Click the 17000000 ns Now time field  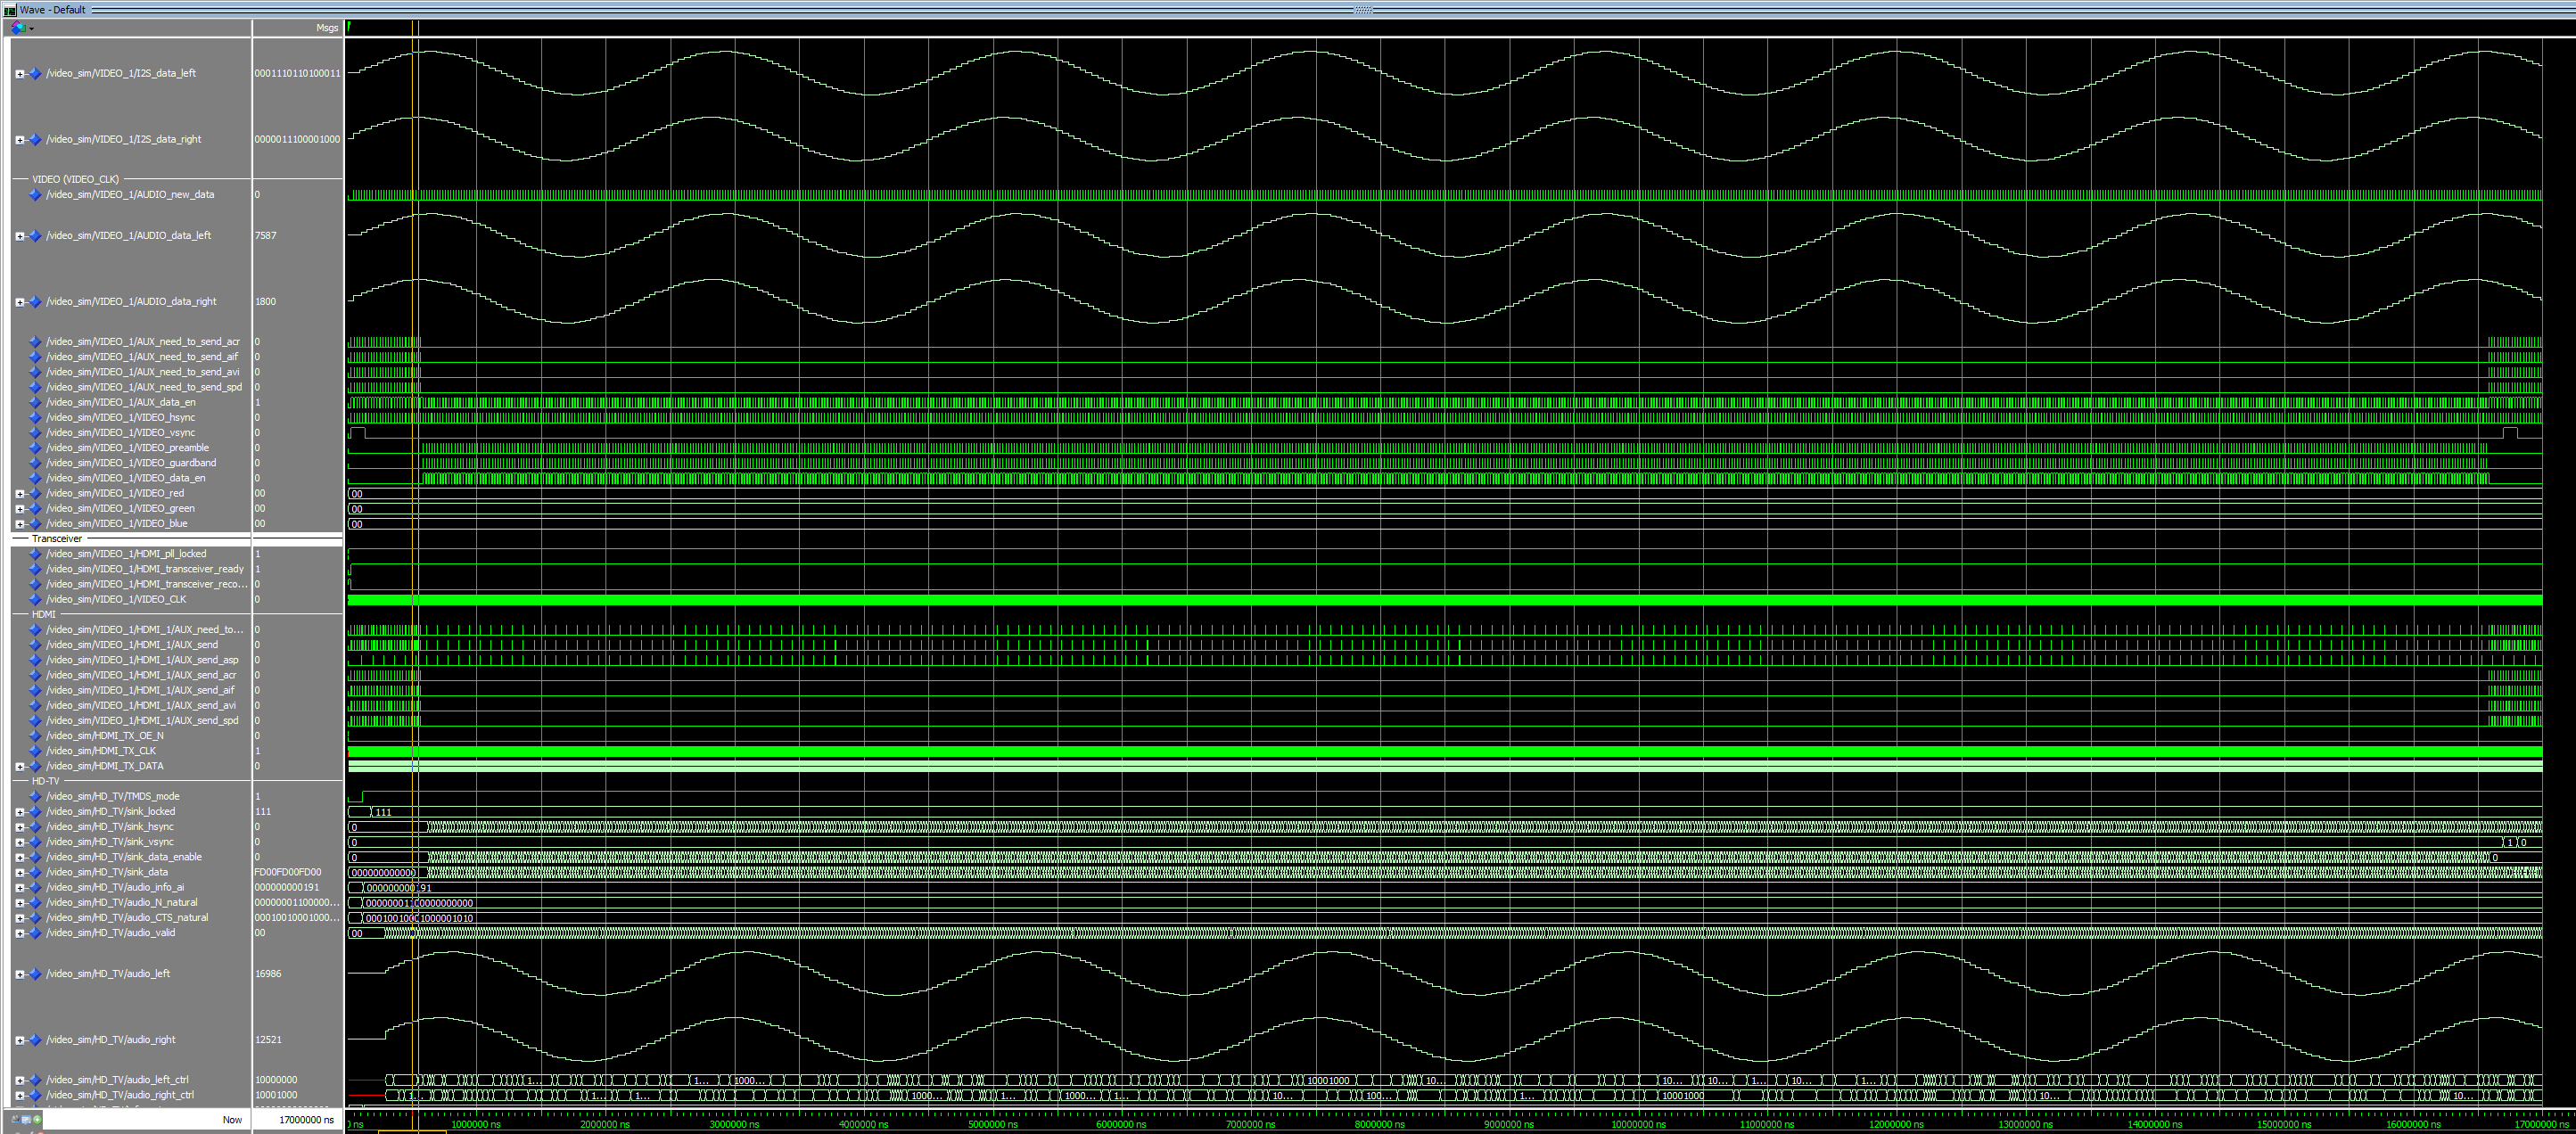(x=306, y=1120)
